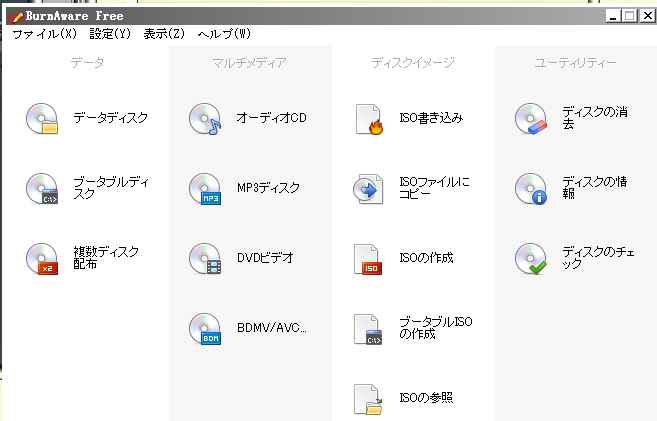Click the データ column heading
This screenshot has height=421, width=657.
(87, 63)
